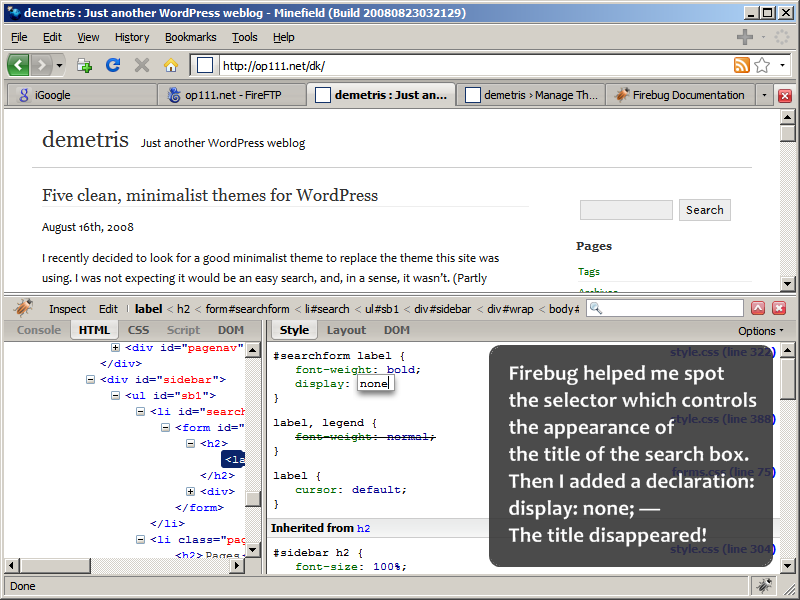800x600 pixels.
Task: Expand the div node under form
Action: tap(190, 491)
